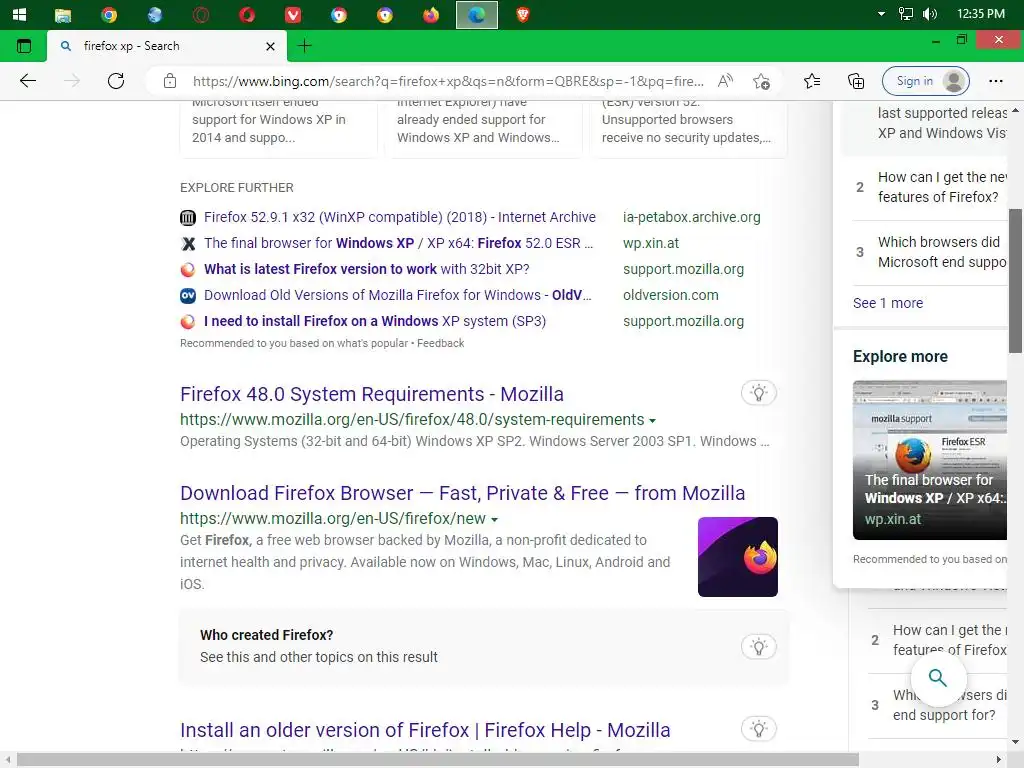Open the Explore more Firefox ESR thumbnail

pos(930,460)
